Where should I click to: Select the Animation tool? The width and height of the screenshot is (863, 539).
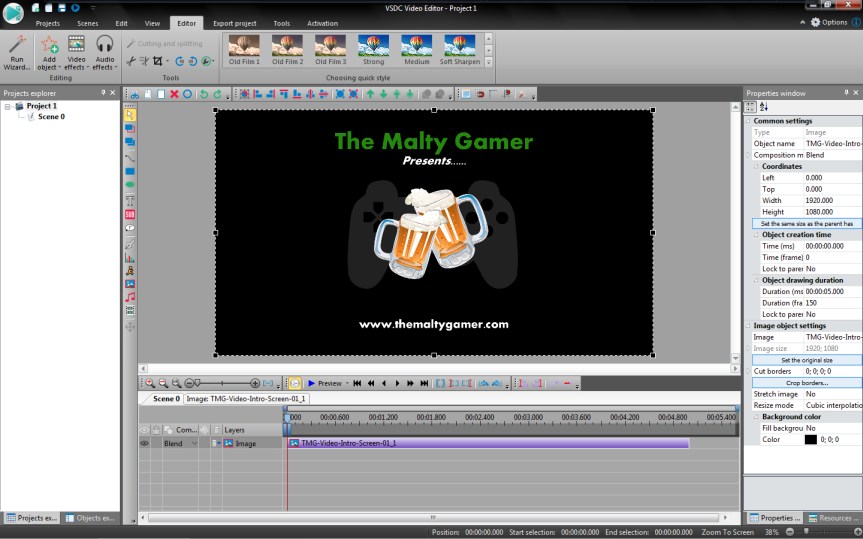pyautogui.click(x=130, y=270)
